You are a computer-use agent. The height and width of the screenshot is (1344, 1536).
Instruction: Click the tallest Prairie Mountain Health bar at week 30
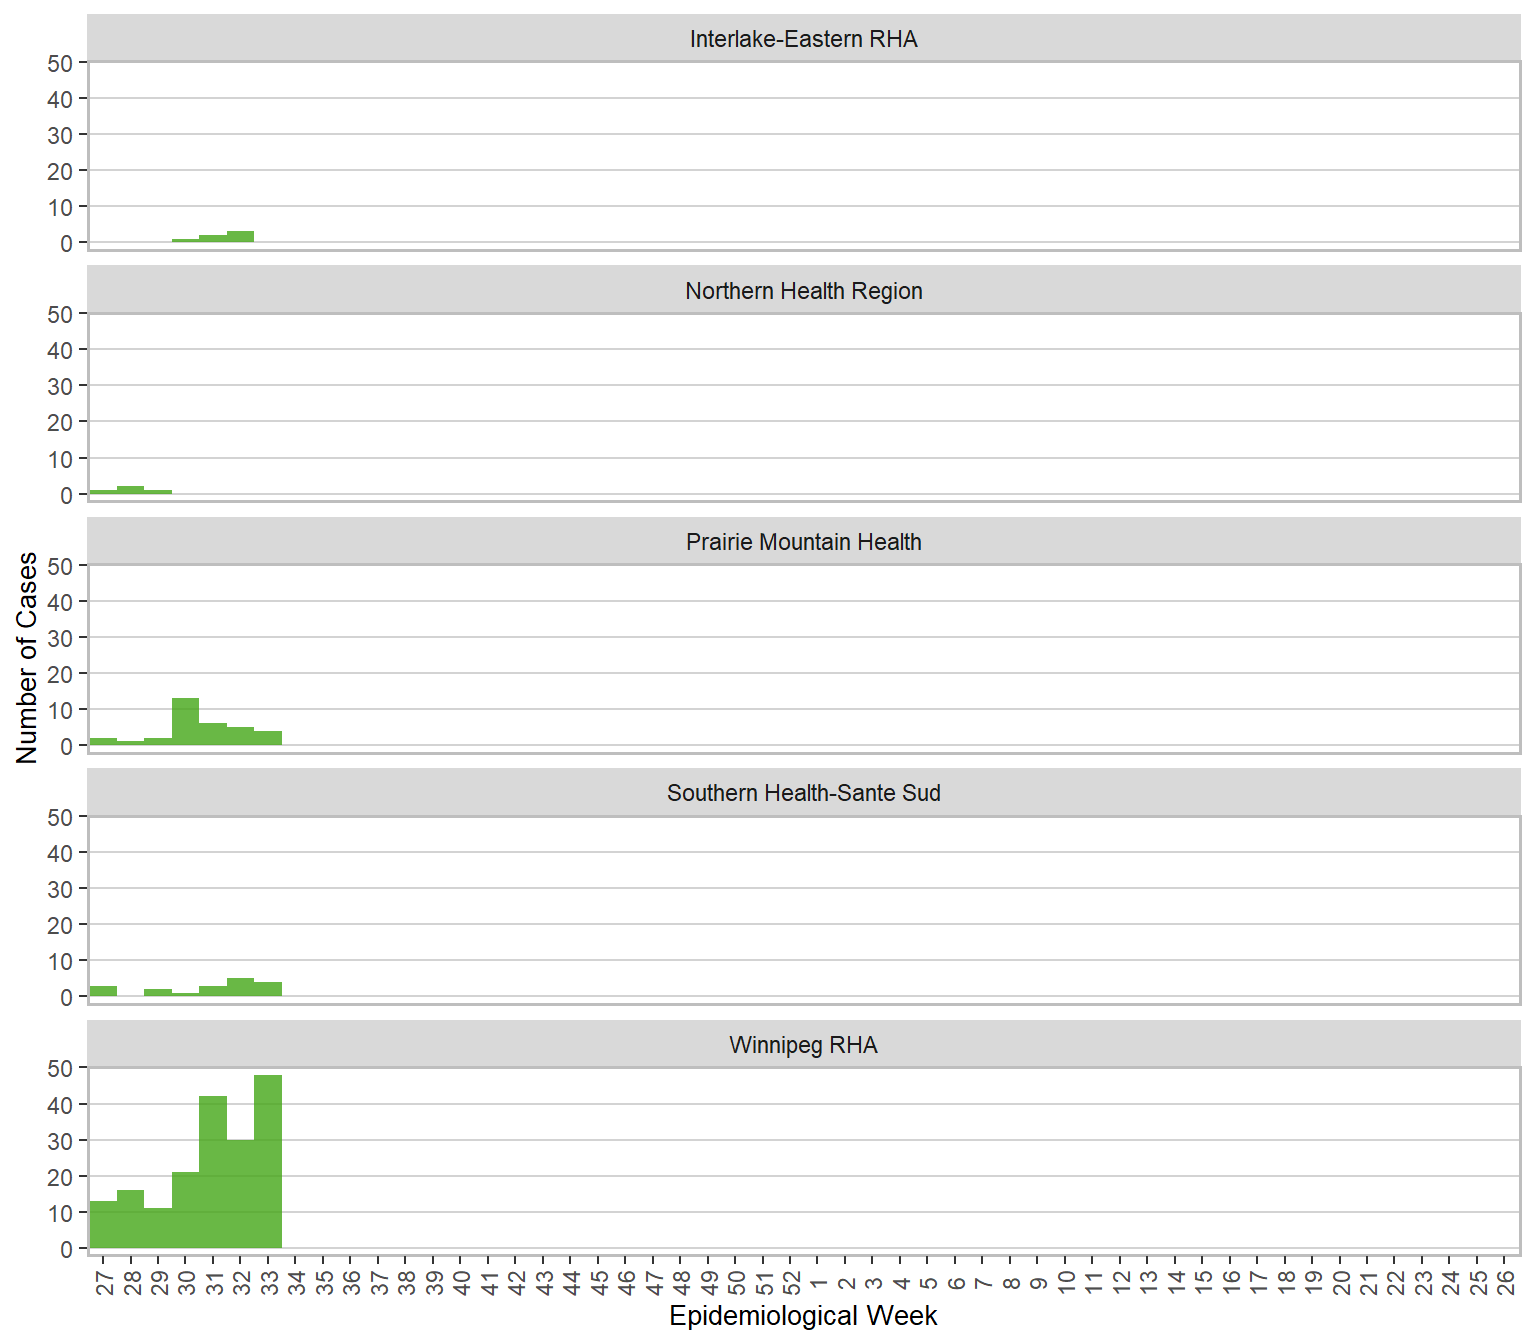tap(186, 722)
